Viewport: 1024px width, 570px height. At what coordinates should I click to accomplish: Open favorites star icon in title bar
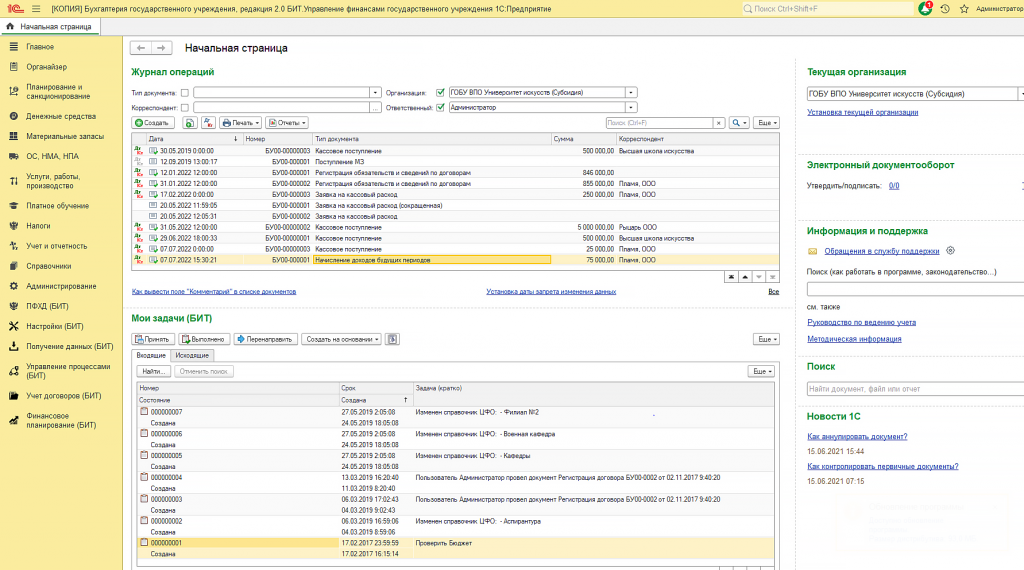tap(964, 8)
